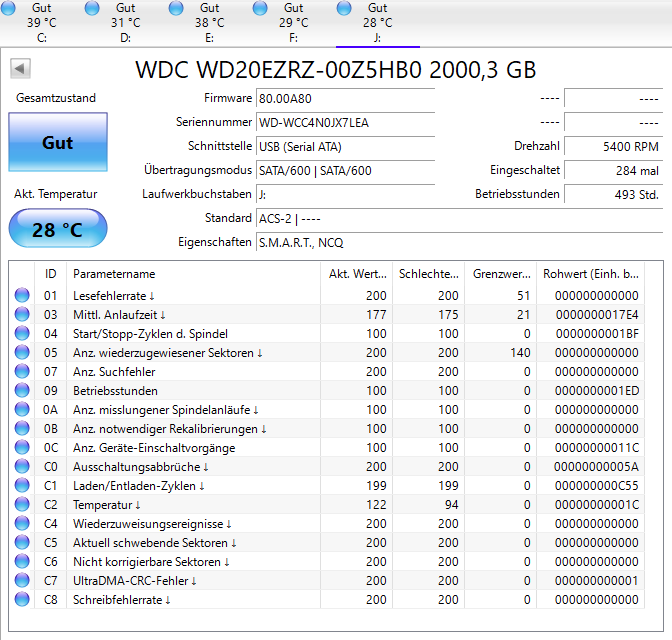The height and width of the screenshot is (640, 672).
Task: Select the Mittl. Anlaufzeit parameter name
Action: click(119, 315)
